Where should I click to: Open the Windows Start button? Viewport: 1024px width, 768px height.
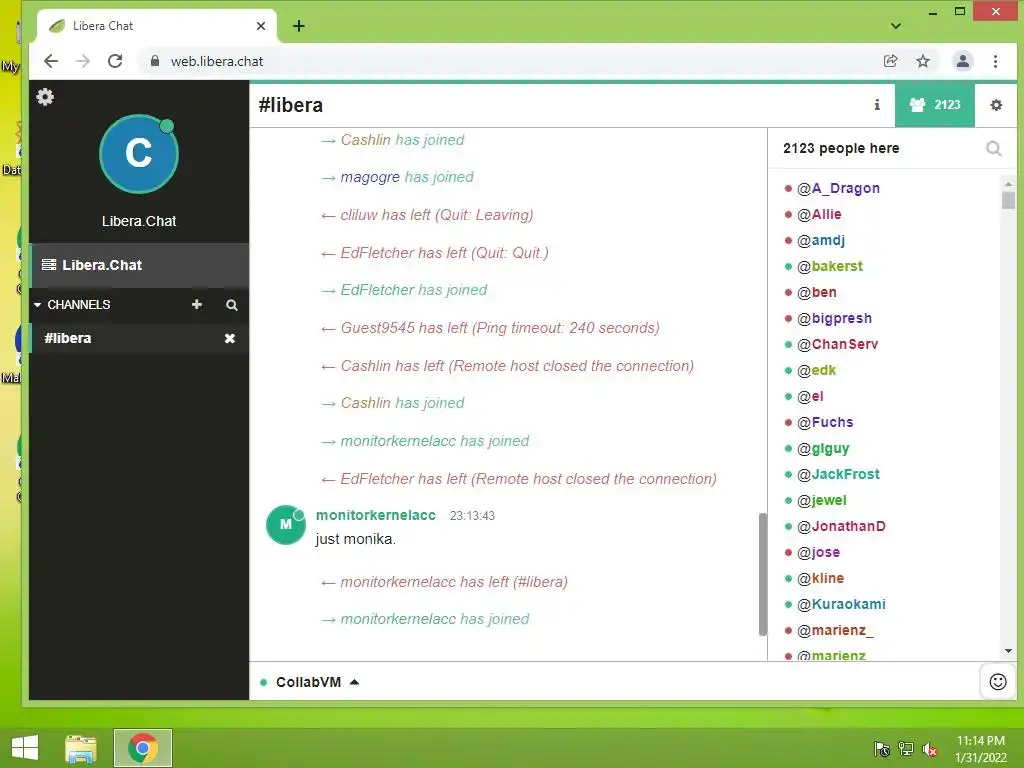click(x=25, y=748)
